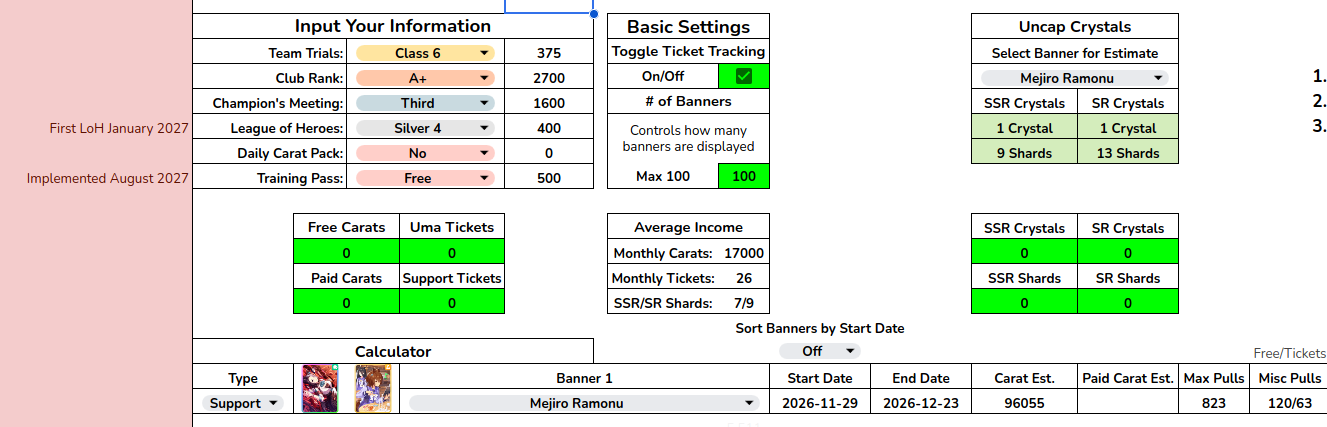This screenshot has height=427, width=1327.
Task: Select the Input Your Information header
Action: click(392, 26)
